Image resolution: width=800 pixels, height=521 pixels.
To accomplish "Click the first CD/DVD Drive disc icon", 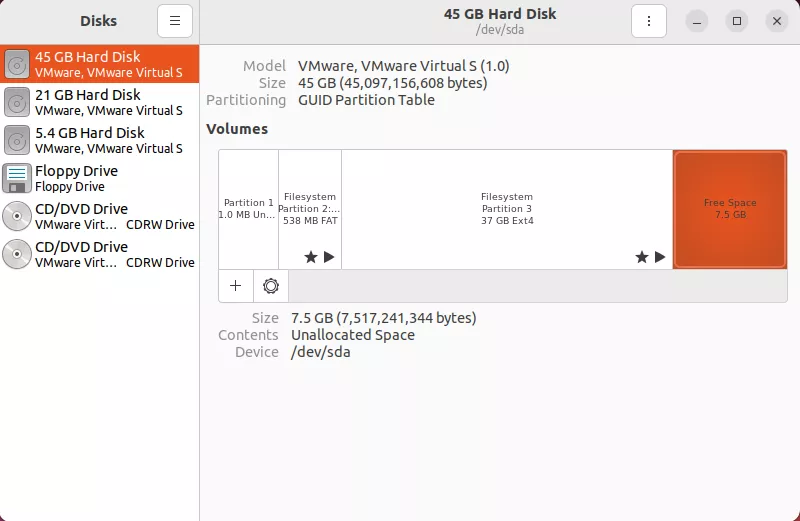I will (x=17, y=216).
